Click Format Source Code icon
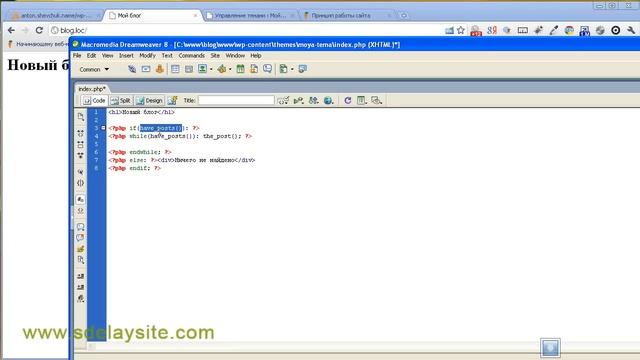 [80, 298]
